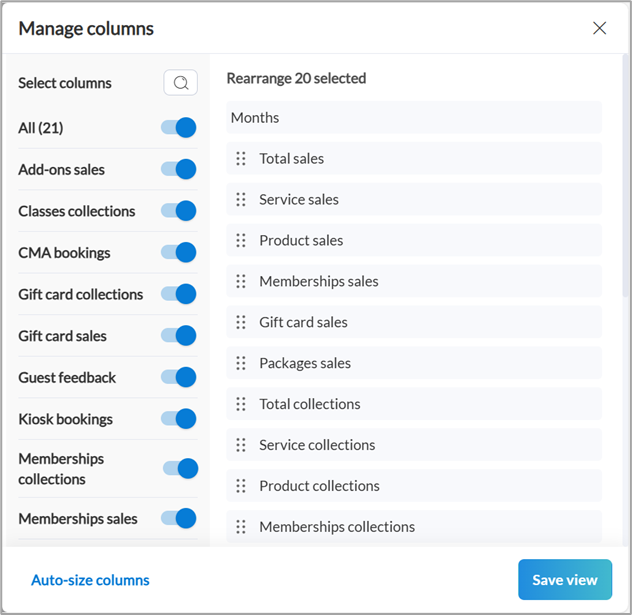Click the Save view button

pyautogui.click(x=564, y=580)
